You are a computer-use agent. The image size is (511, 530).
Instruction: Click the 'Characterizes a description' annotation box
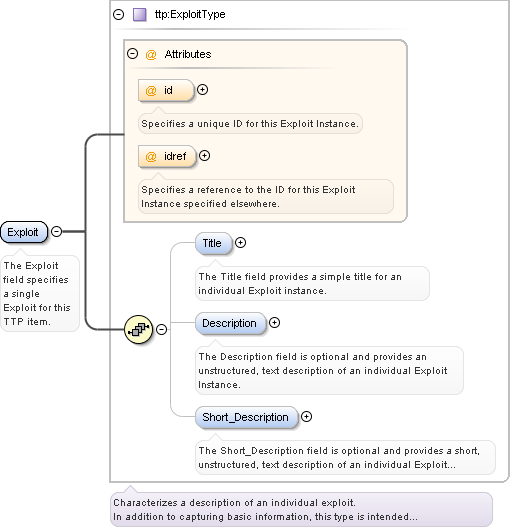[301, 509]
